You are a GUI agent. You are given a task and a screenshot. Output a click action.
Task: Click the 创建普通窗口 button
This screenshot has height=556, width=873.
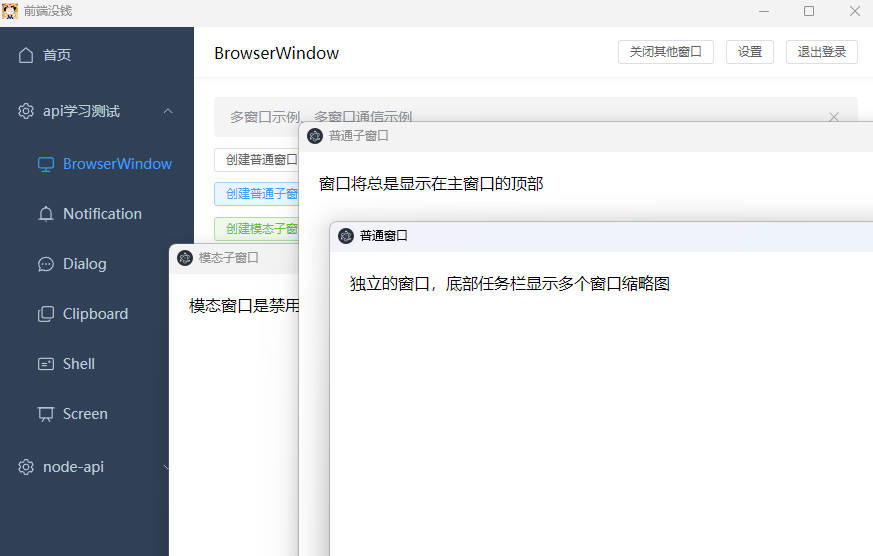(x=257, y=160)
